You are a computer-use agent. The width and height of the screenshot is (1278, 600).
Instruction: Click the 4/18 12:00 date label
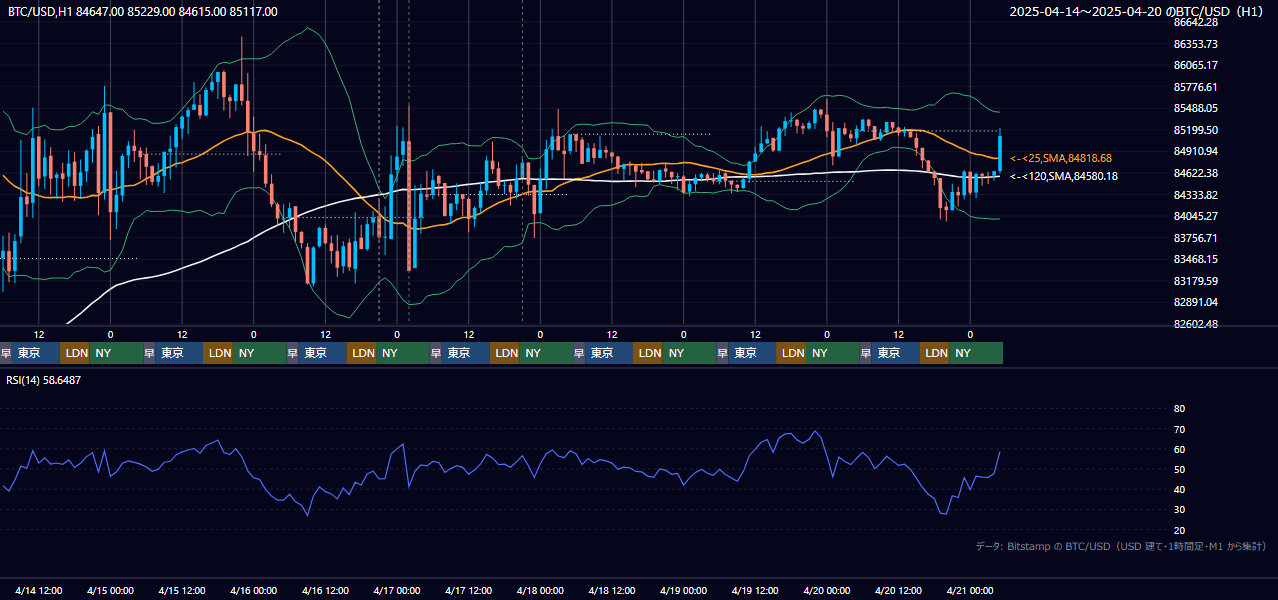pos(612,591)
